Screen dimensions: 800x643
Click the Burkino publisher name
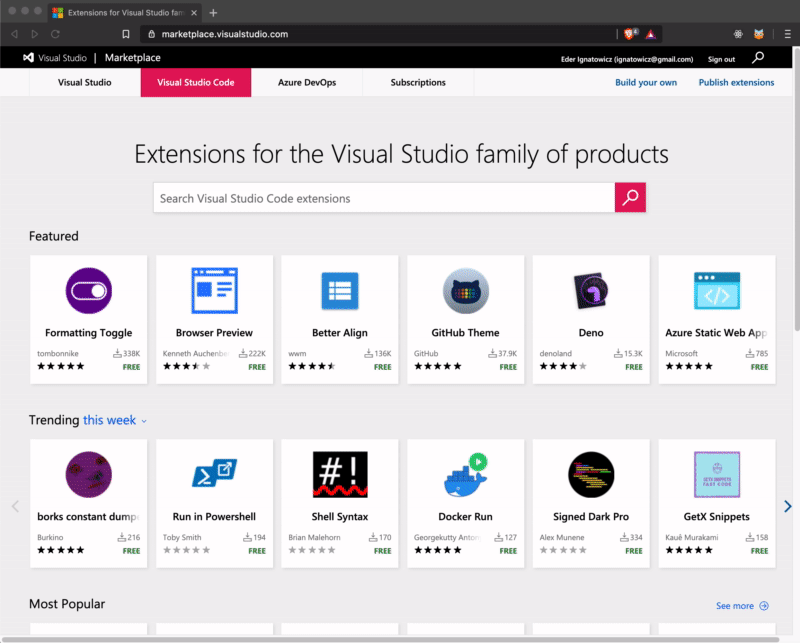[50, 537]
